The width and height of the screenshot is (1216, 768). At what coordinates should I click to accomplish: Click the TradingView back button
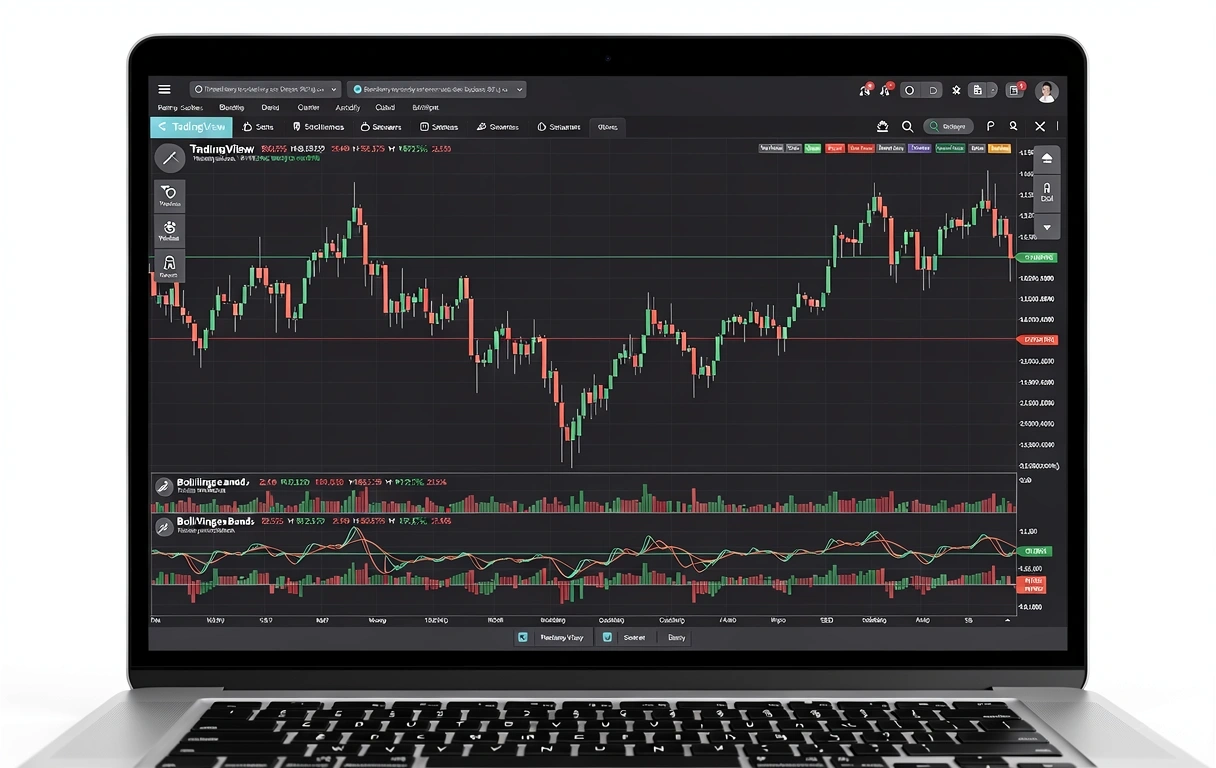click(190, 127)
